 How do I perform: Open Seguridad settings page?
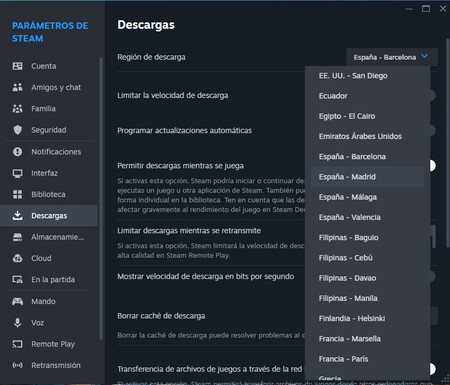point(50,130)
